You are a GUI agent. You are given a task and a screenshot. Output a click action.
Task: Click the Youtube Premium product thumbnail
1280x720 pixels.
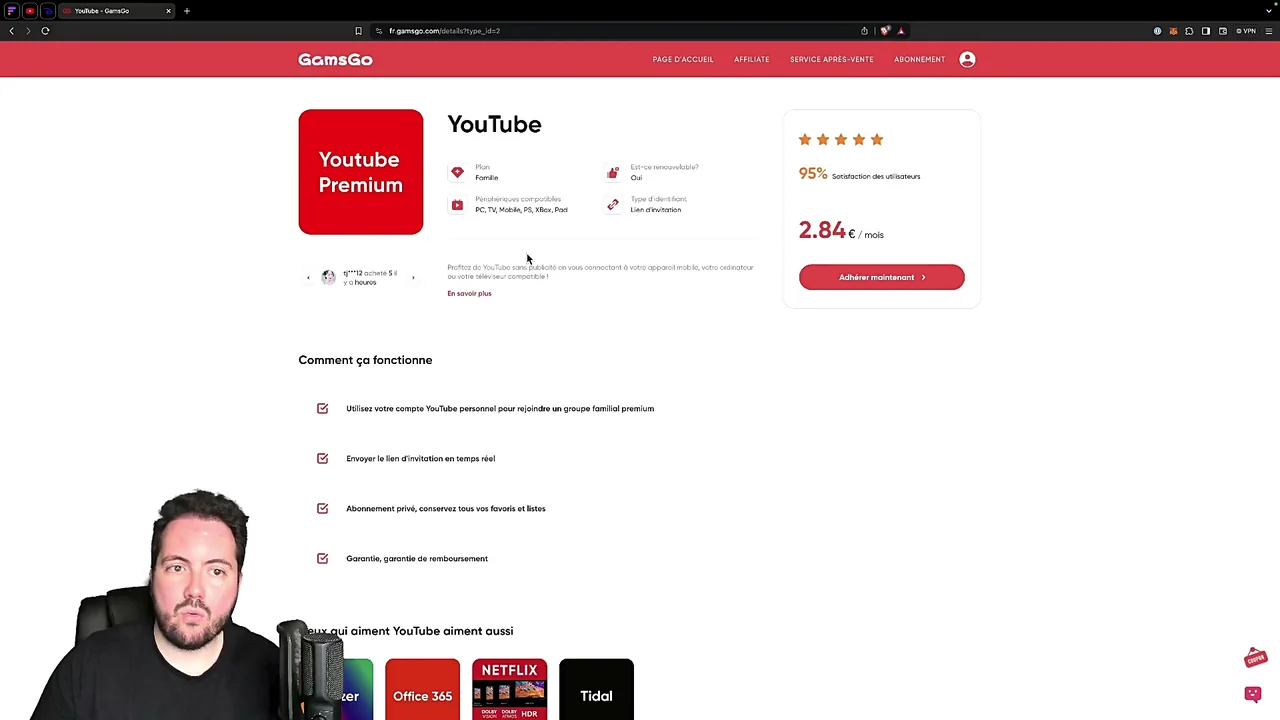[361, 172]
